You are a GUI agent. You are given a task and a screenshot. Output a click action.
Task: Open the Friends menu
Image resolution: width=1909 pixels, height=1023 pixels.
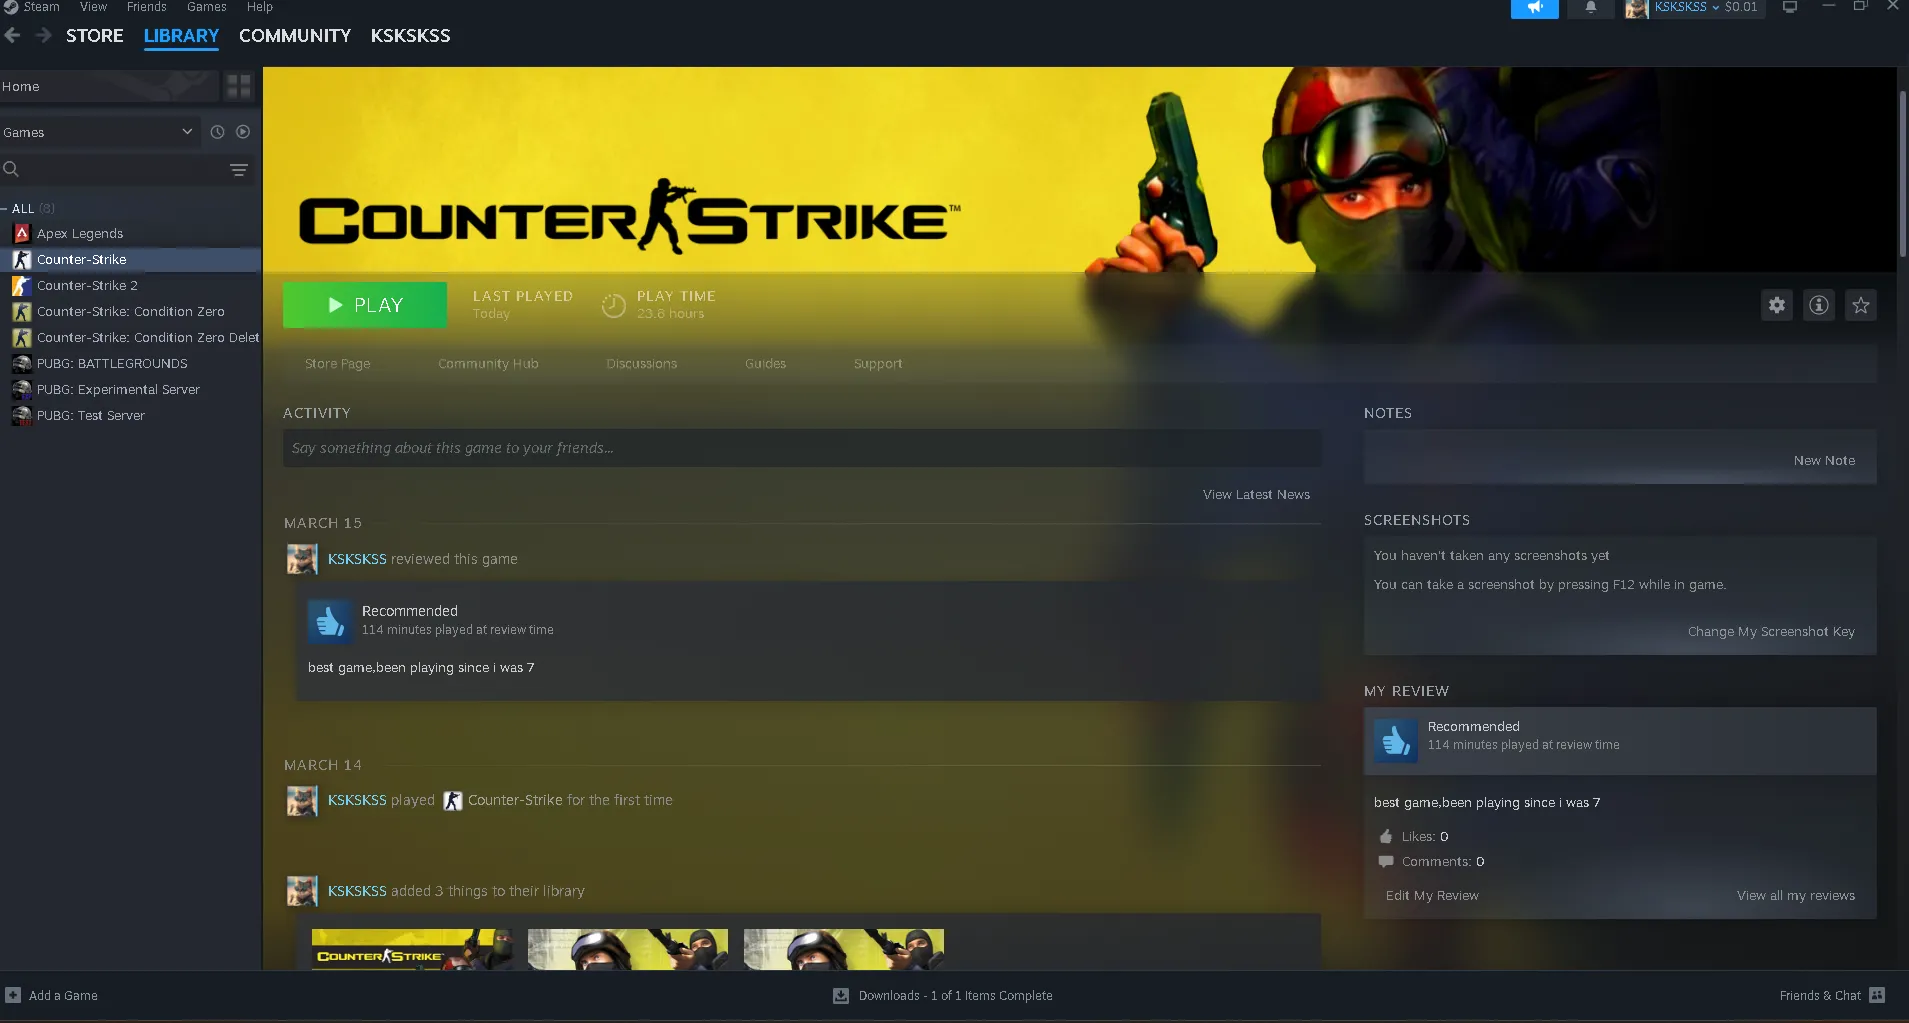click(146, 7)
